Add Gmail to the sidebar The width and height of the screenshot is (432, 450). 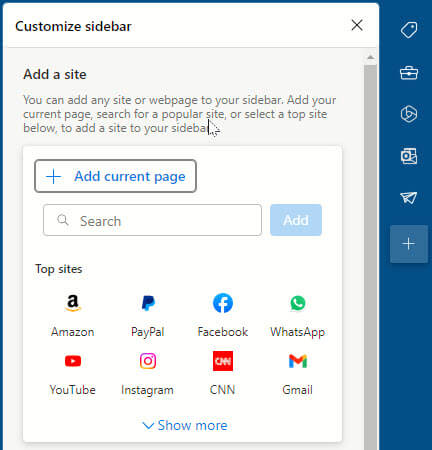pos(297,373)
